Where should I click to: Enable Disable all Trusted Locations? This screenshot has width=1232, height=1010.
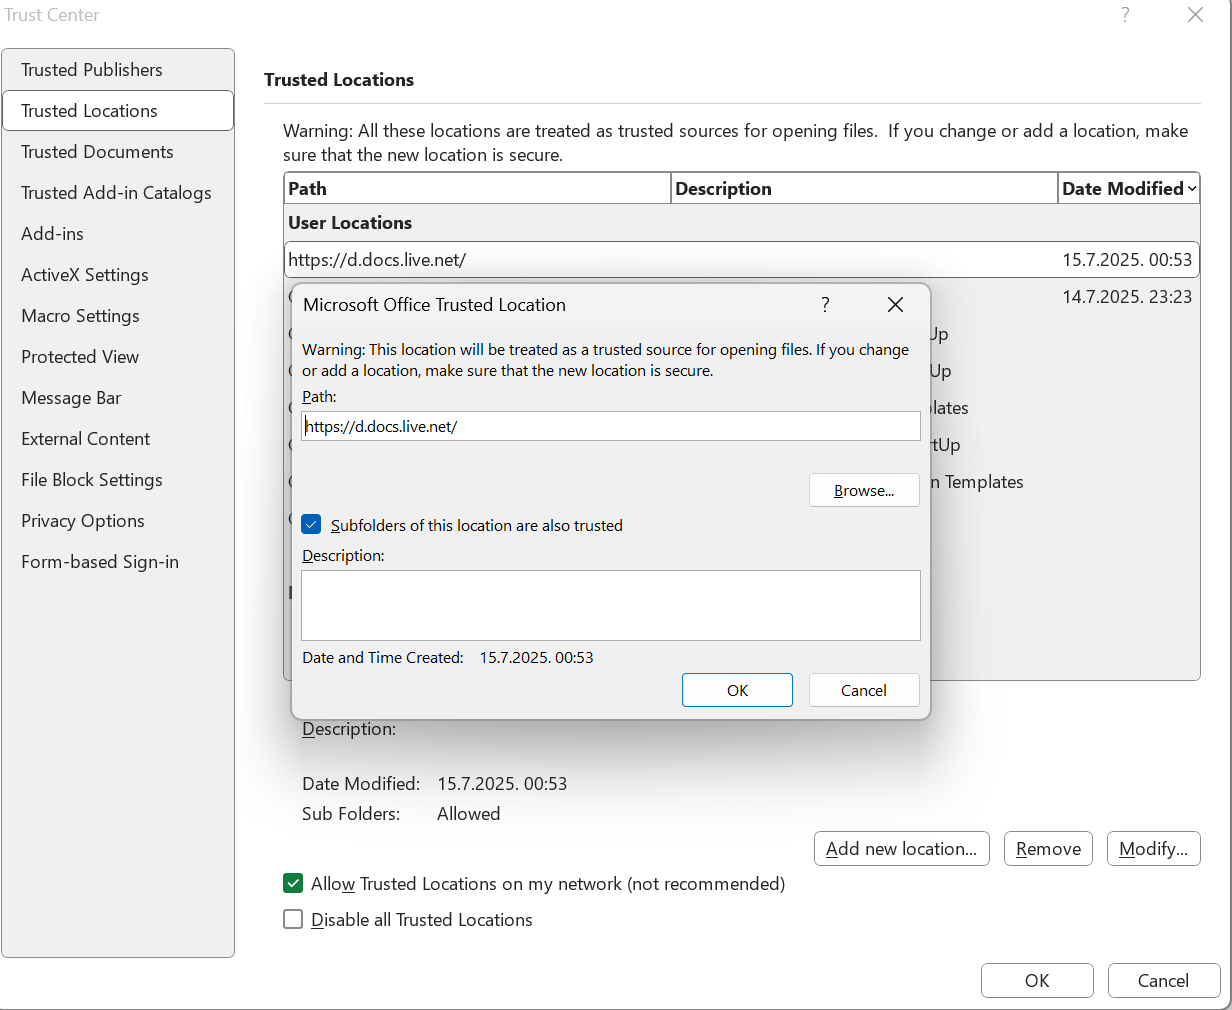tap(293, 919)
